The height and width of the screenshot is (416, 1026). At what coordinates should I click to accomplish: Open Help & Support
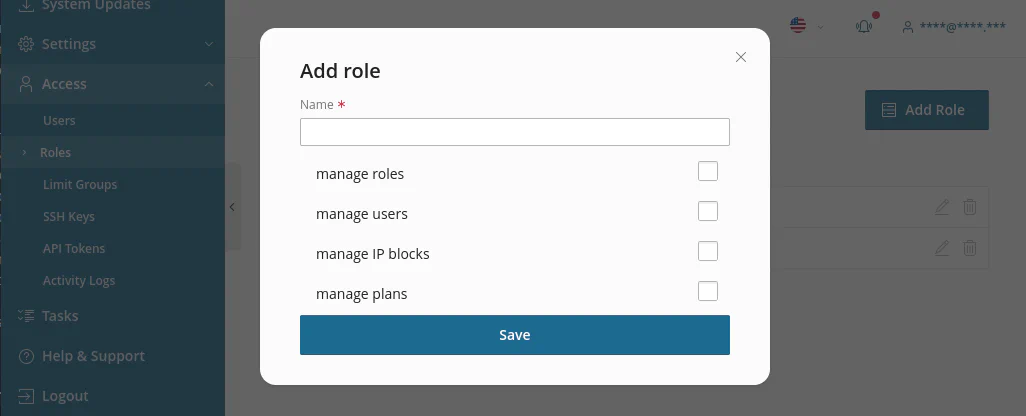pos(94,356)
